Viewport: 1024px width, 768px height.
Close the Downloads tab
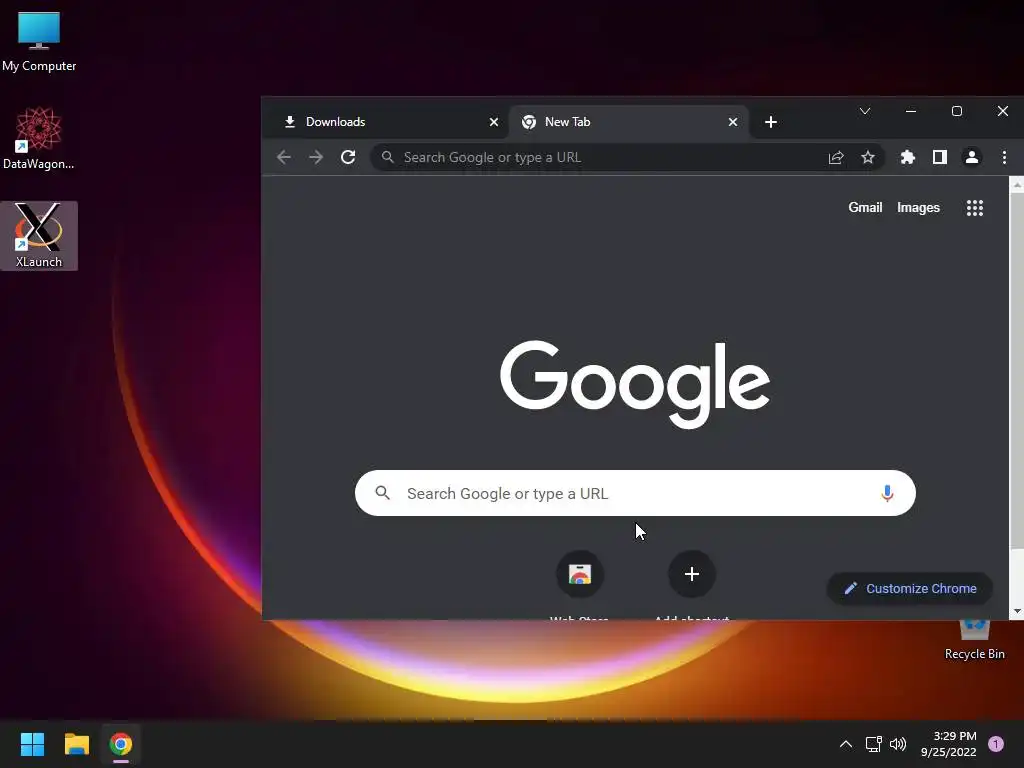click(x=494, y=122)
